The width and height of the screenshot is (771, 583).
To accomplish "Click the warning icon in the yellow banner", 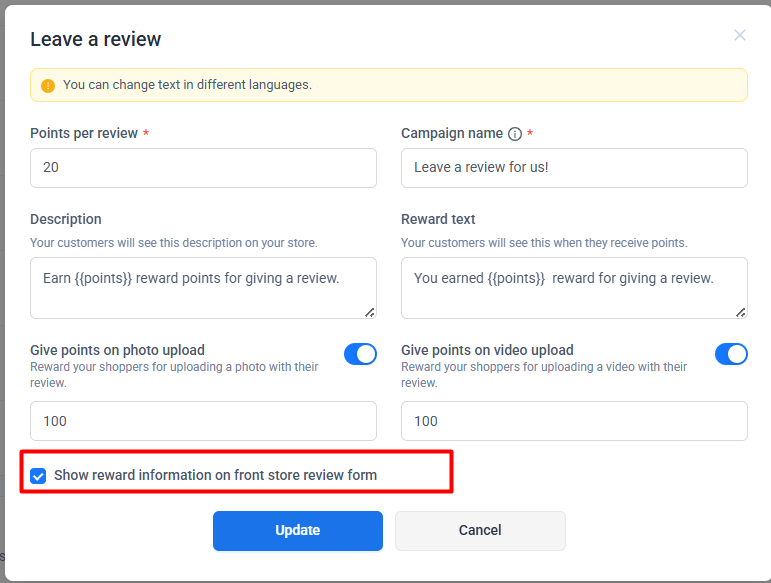I will 47,86.
